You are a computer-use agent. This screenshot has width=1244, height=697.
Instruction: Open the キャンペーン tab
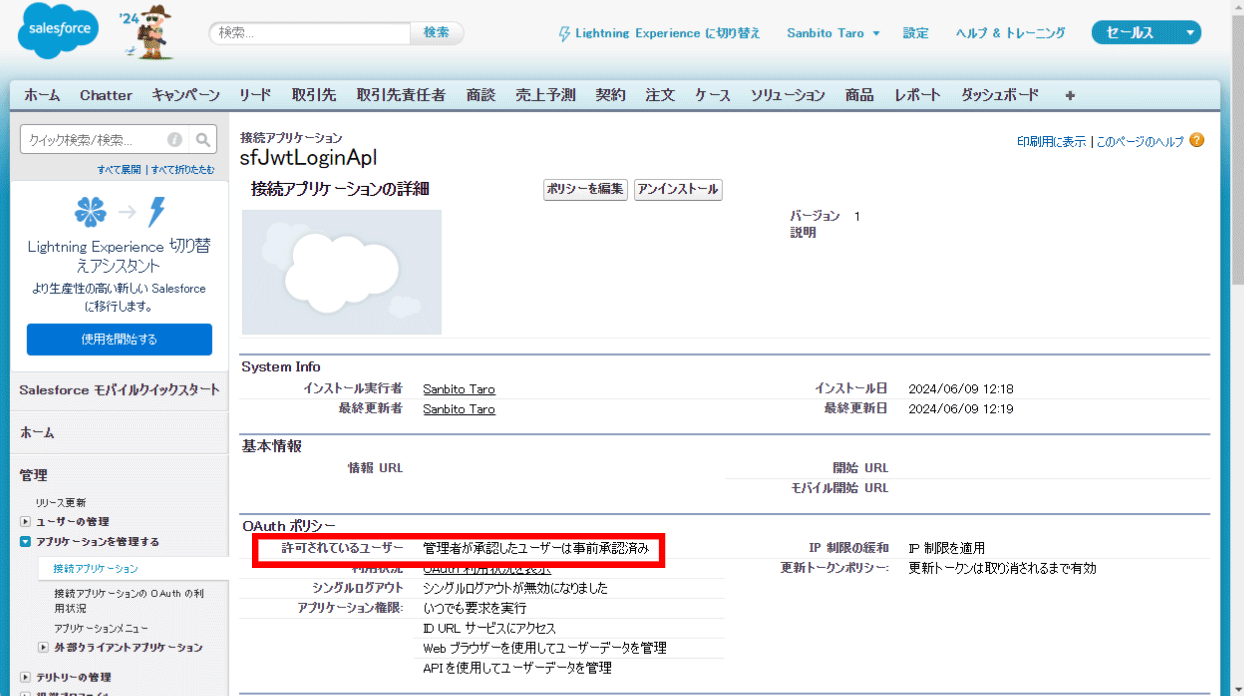[x=186, y=95]
